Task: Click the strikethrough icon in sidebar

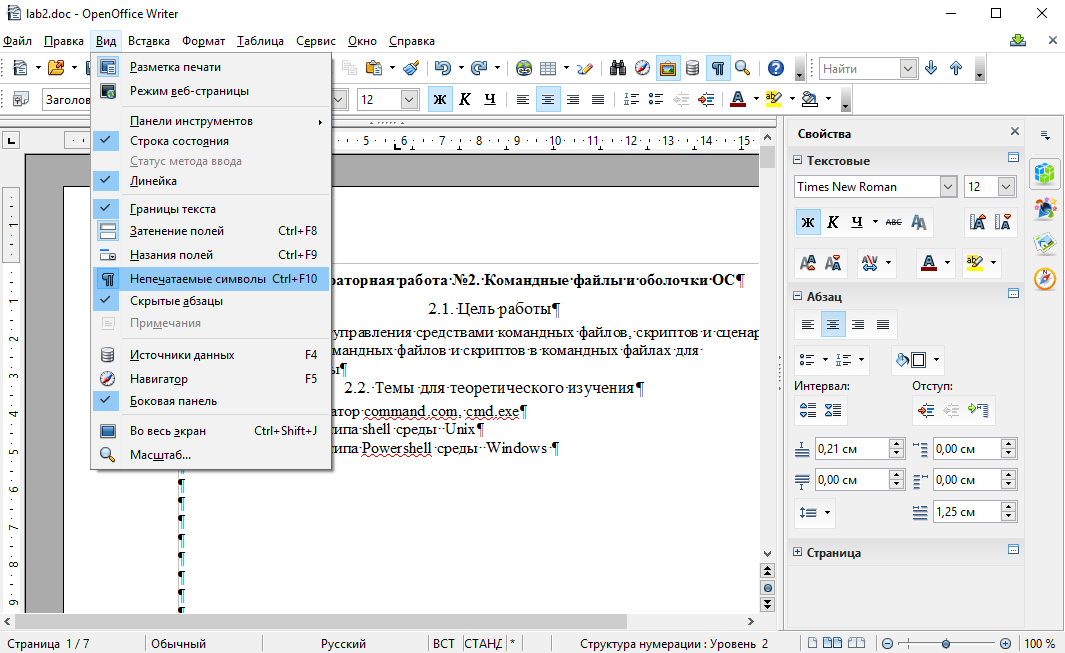Action: pos(894,222)
